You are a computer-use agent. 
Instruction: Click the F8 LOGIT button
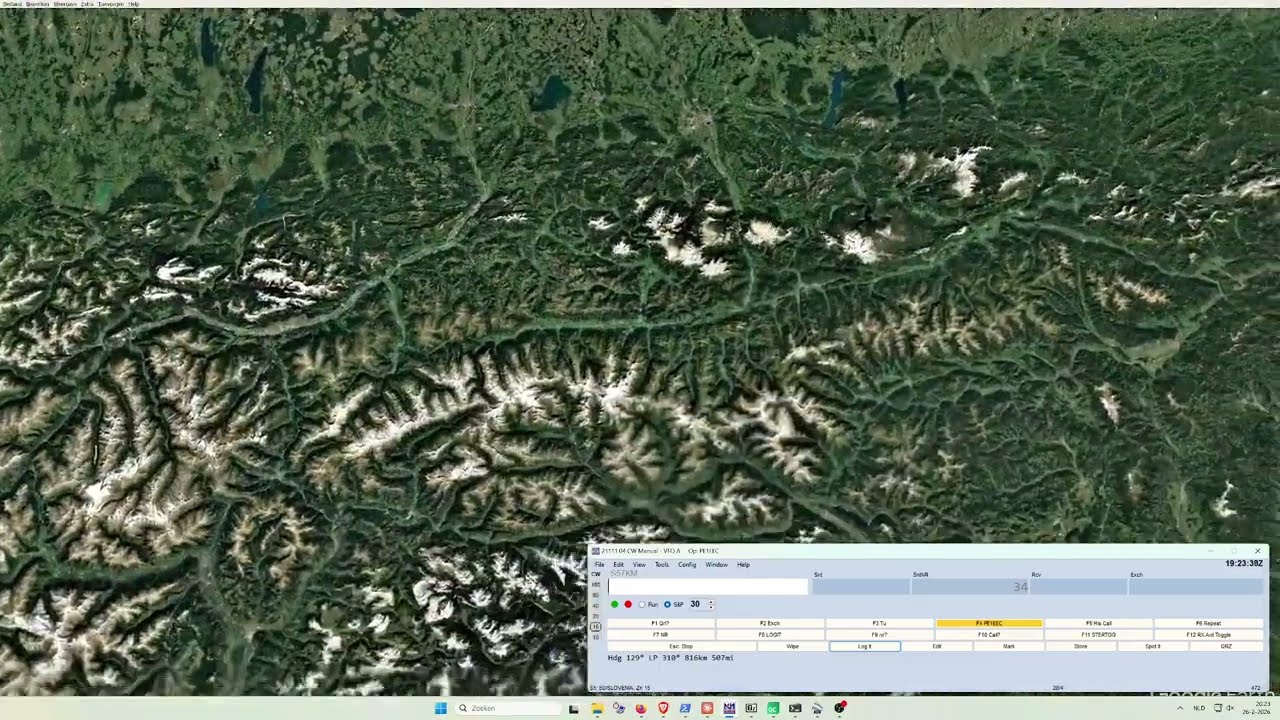[x=770, y=634]
